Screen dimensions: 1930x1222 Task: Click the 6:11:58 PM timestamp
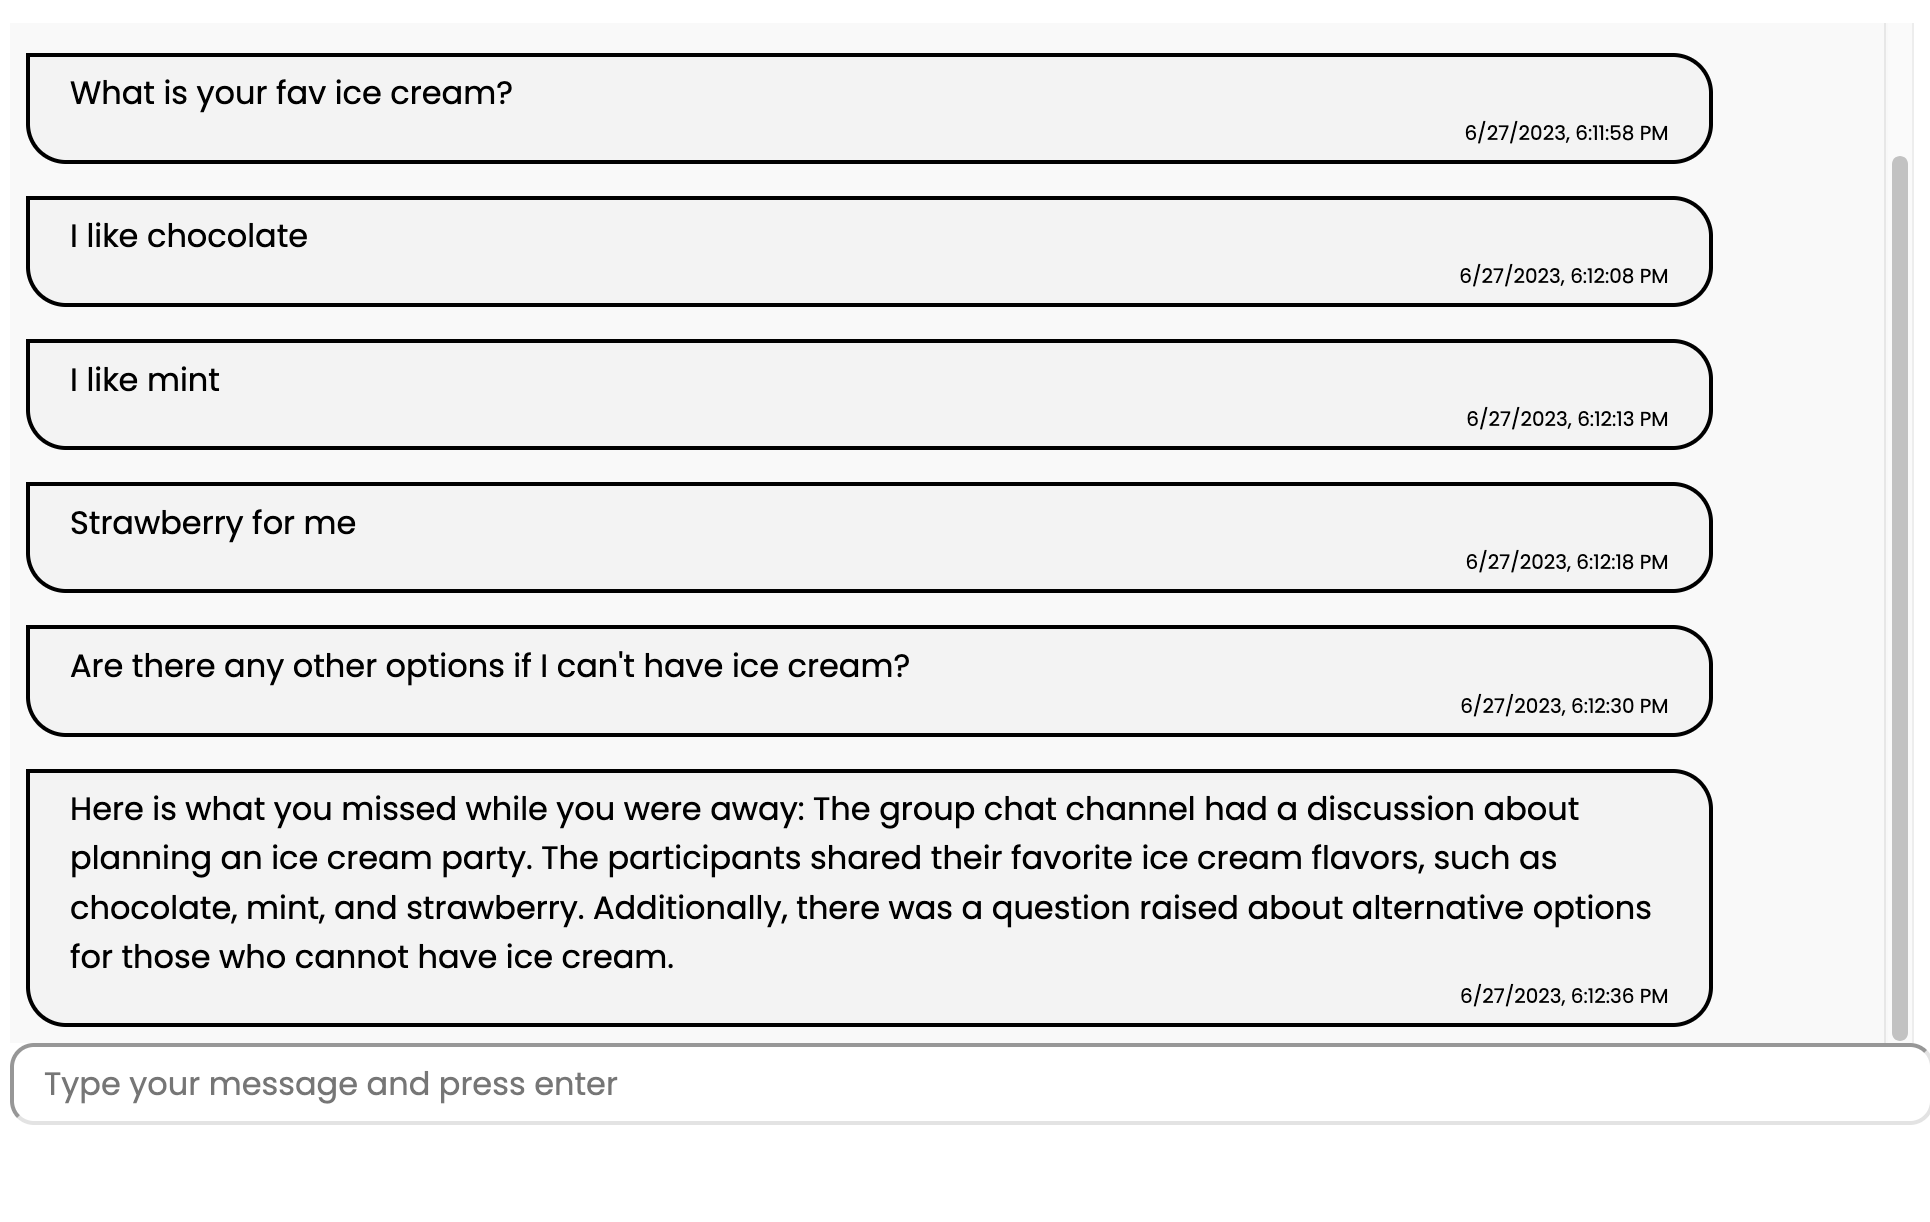[x=1566, y=133]
